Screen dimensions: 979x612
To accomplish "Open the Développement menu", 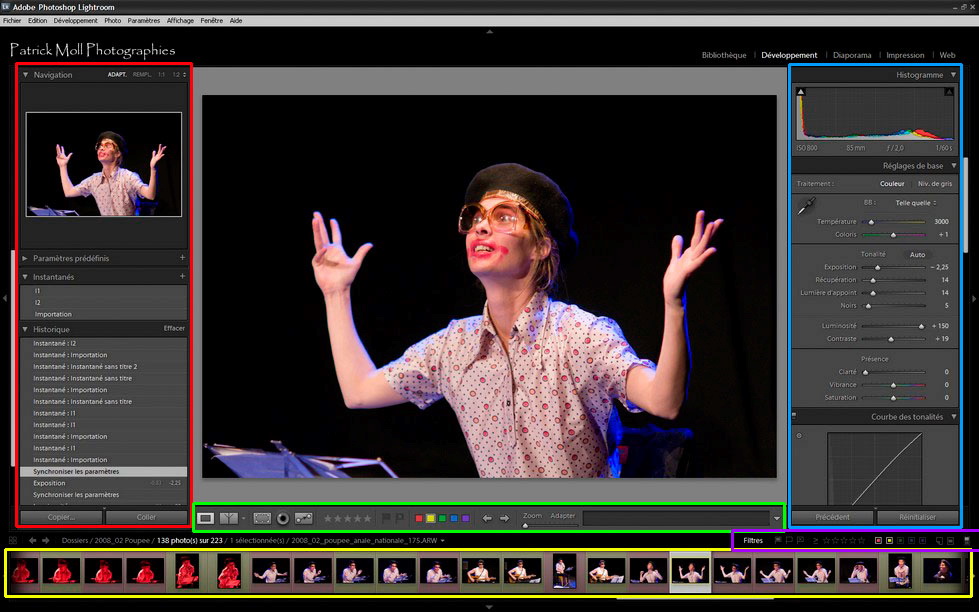I will 75,20.
